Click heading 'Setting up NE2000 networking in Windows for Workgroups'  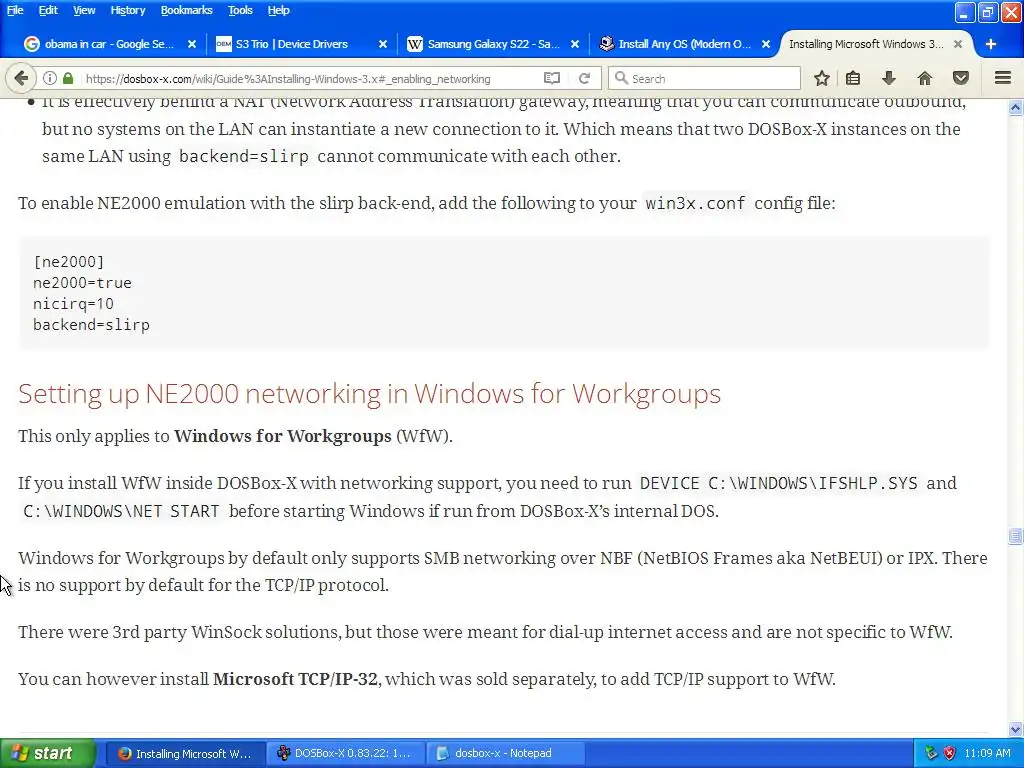pyautogui.click(x=370, y=393)
